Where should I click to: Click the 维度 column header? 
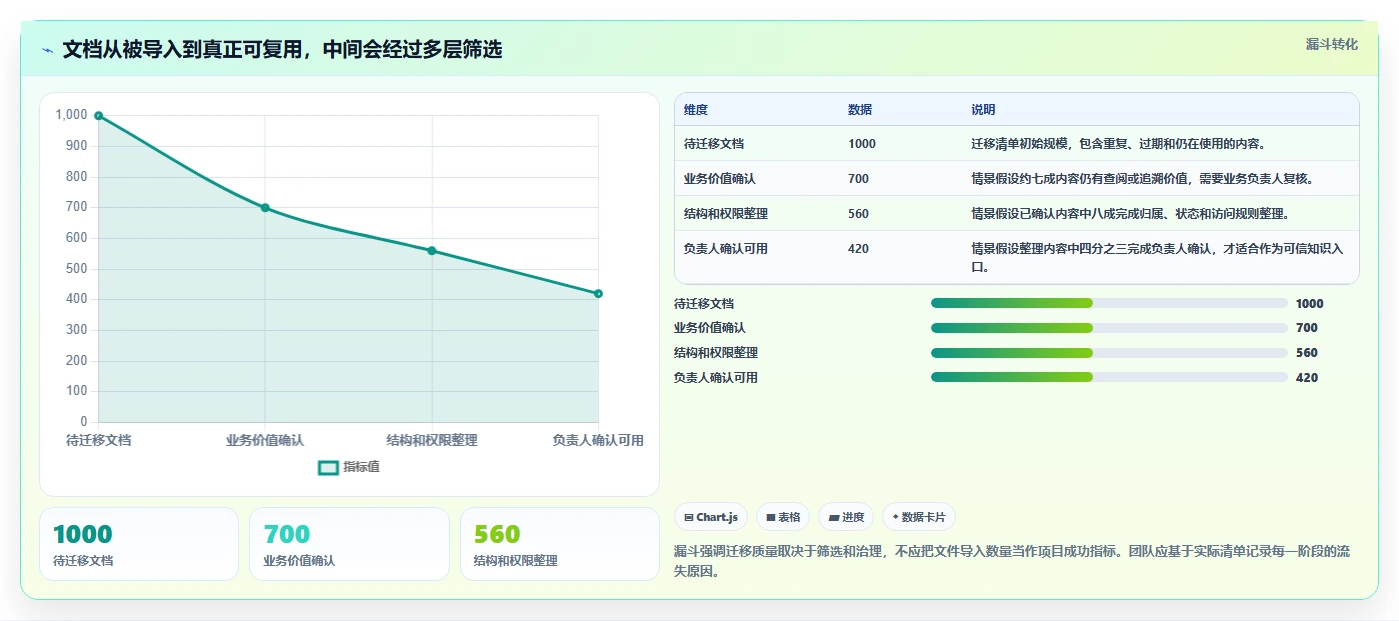coord(696,110)
